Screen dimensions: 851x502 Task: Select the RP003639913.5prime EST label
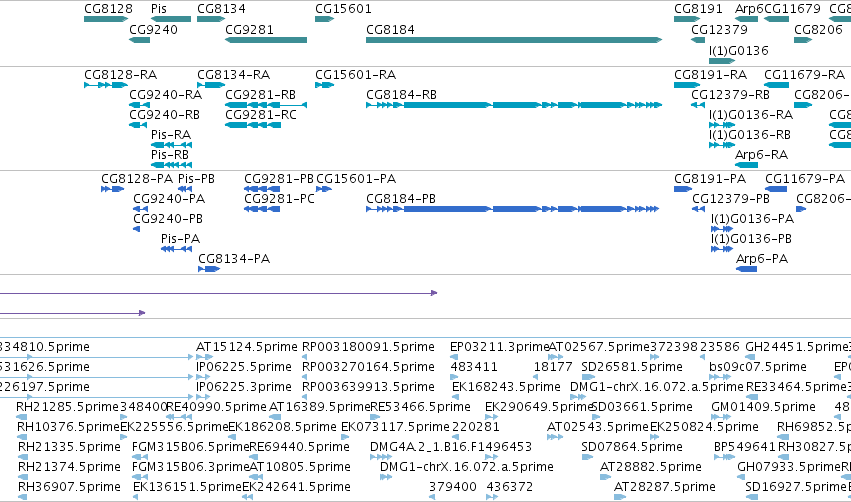coord(369,387)
